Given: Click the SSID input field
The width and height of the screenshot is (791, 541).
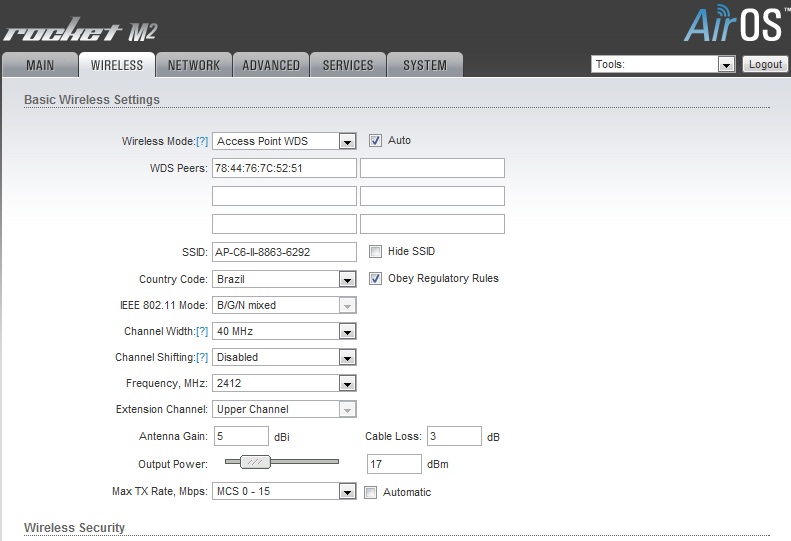Looking at the screenshot, I should (284, 252).
